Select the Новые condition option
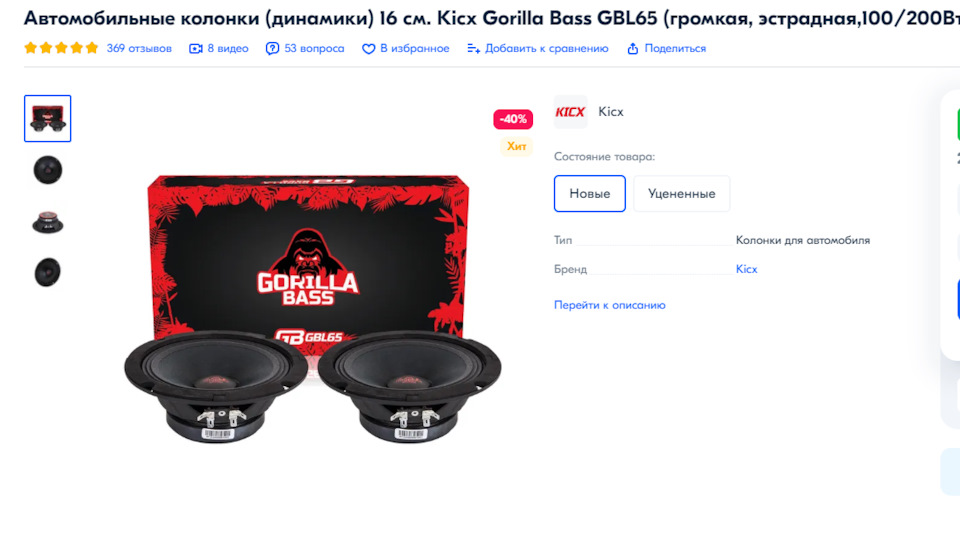 click(x=590, y=194)
